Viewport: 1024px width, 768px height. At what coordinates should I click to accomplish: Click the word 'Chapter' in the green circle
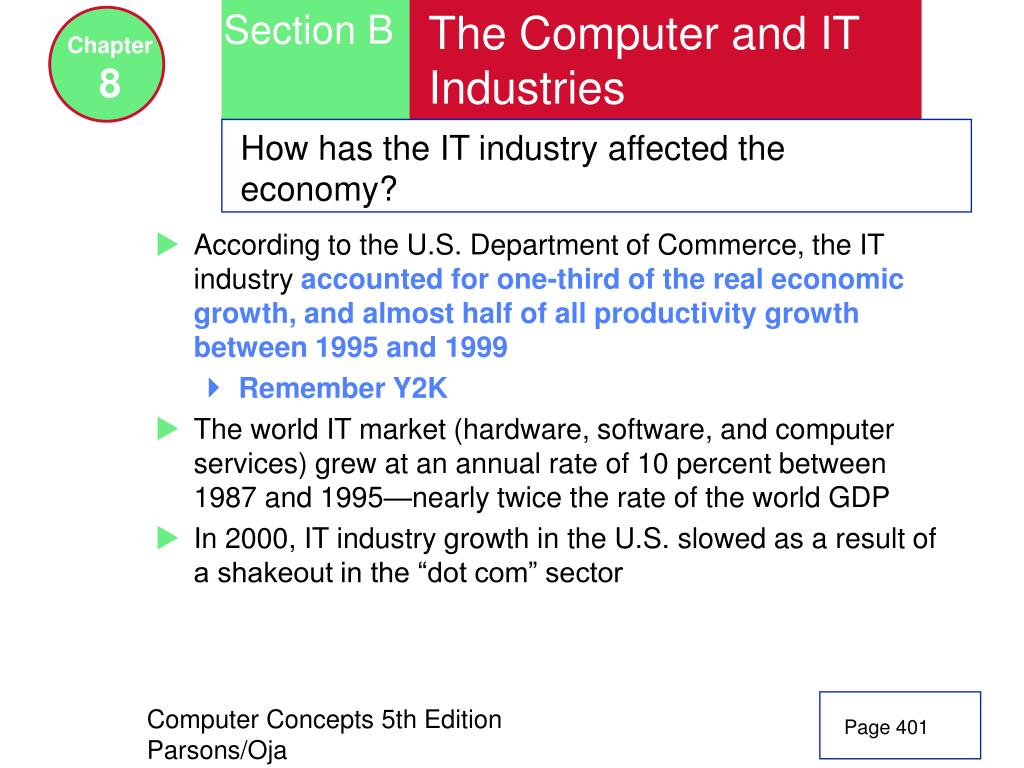(110, 45)
